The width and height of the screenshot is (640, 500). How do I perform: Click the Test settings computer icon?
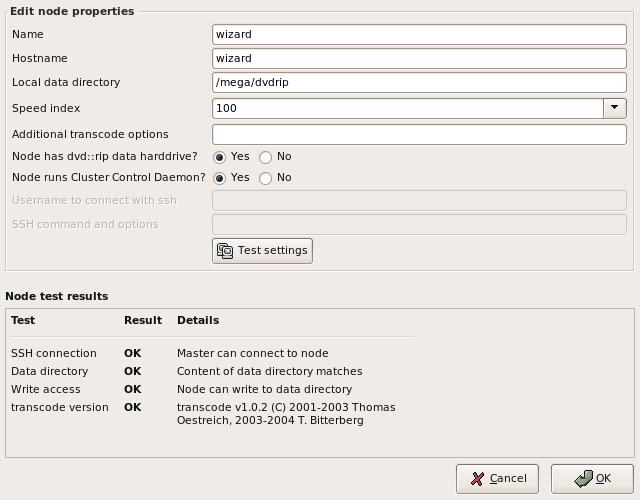click(225, 251)
